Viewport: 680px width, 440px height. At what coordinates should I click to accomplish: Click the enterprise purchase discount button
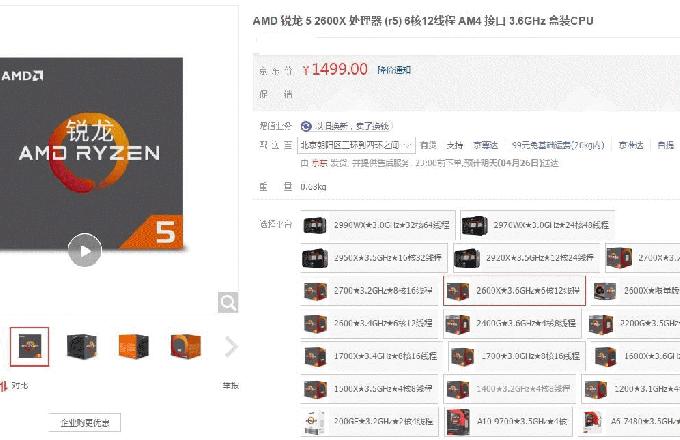(x=85, y=423)
